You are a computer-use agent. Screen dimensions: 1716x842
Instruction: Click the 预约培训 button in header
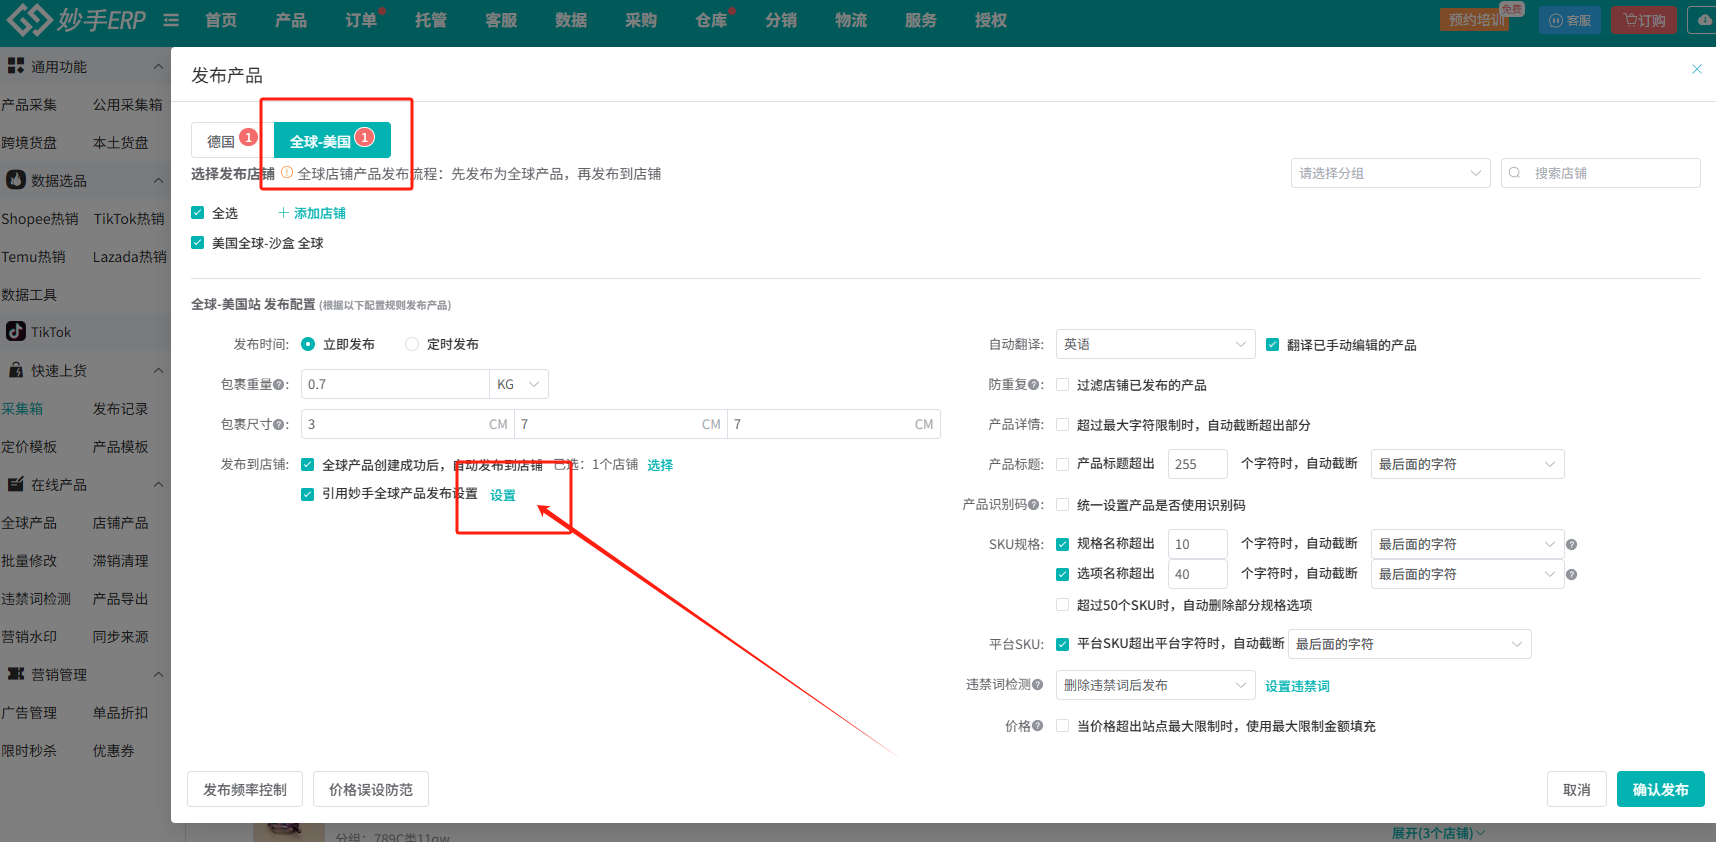tap(1475, 20)
